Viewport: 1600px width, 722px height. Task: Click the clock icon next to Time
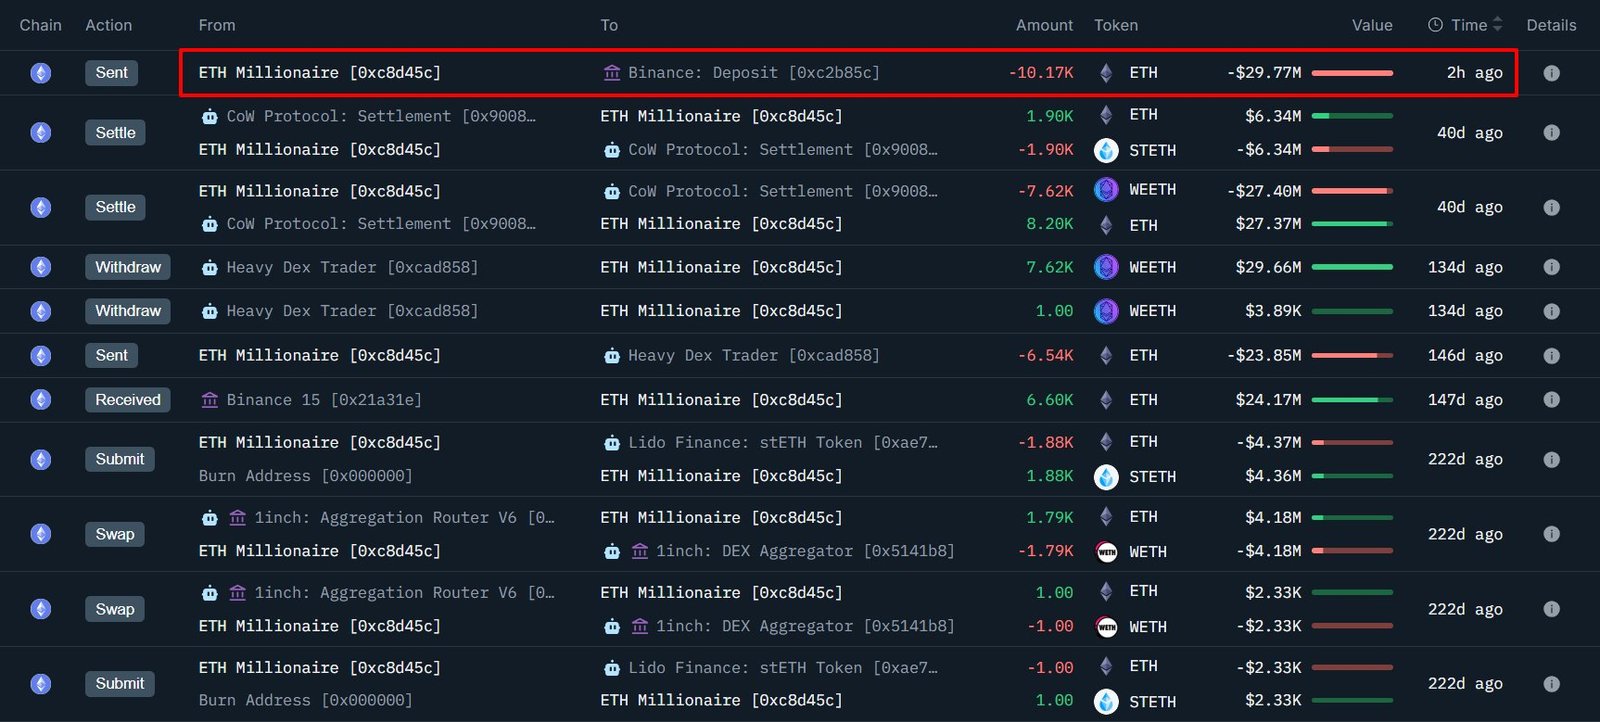pos(1435,25)
